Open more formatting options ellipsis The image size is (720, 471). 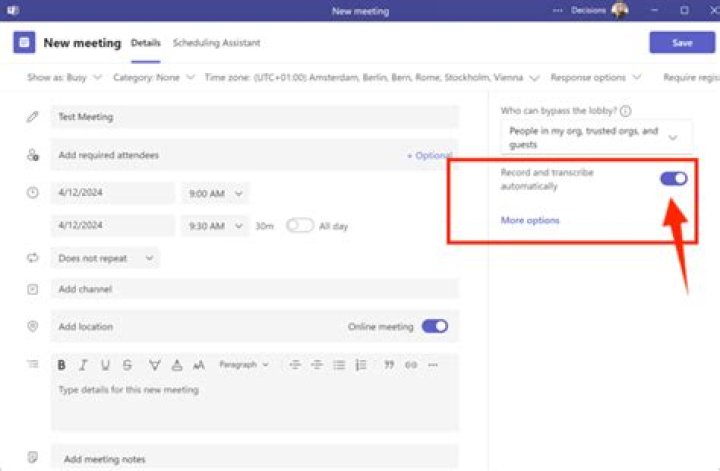pyautogui.click(x=433, y=365)
